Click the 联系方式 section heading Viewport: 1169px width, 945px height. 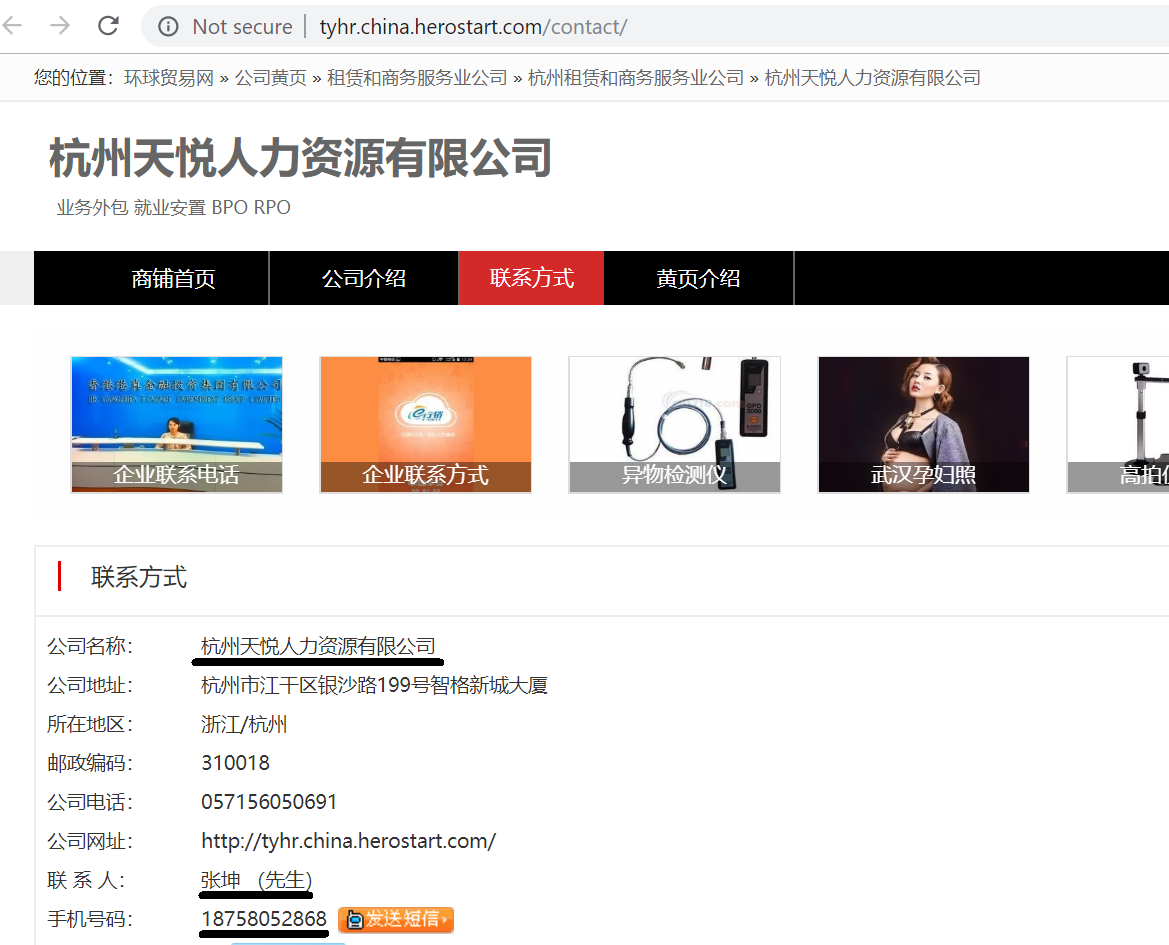(x=139, y=577)
